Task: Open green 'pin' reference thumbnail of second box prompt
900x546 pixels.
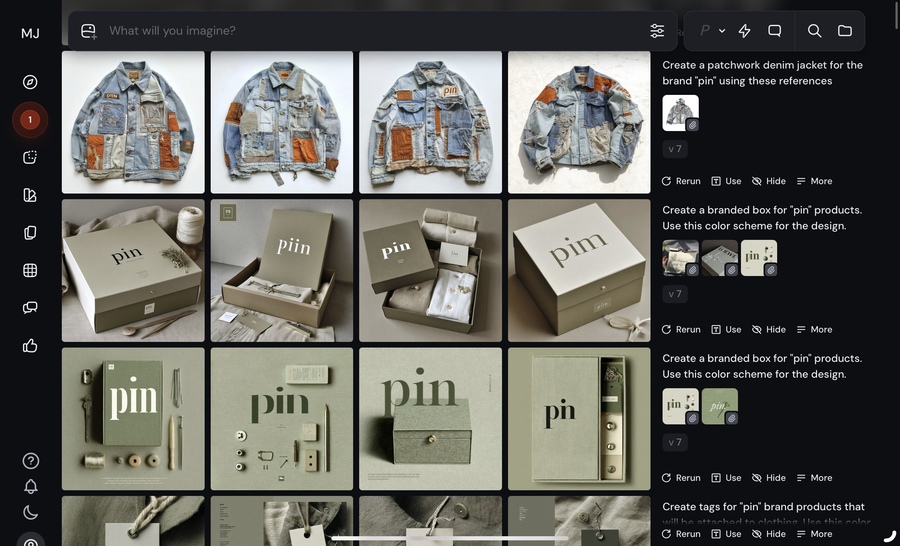Action: coord(720,406)
